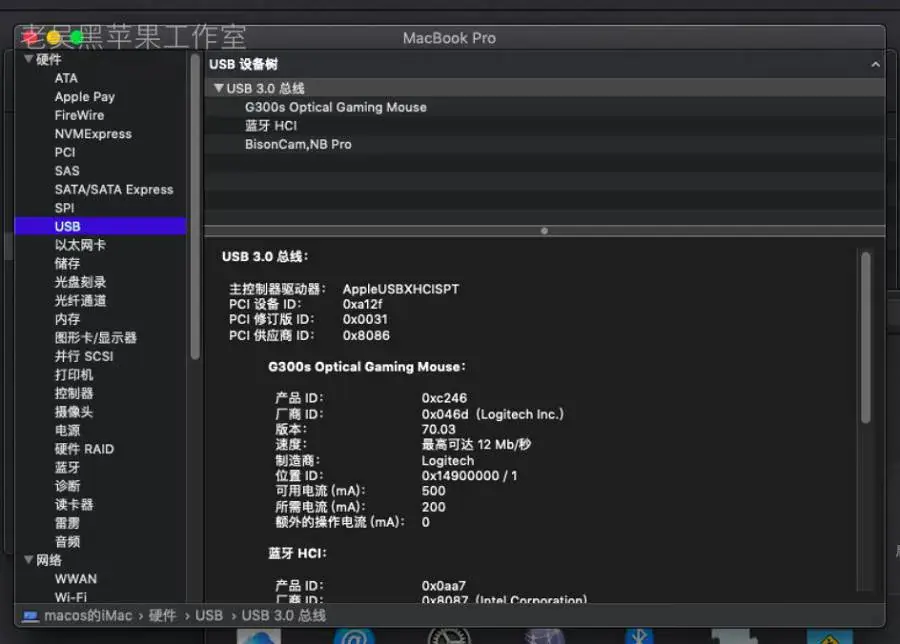Screen dimensions: 900x644
Task: Open 以太网卡 in the sidebar
Action: [80, 245]
